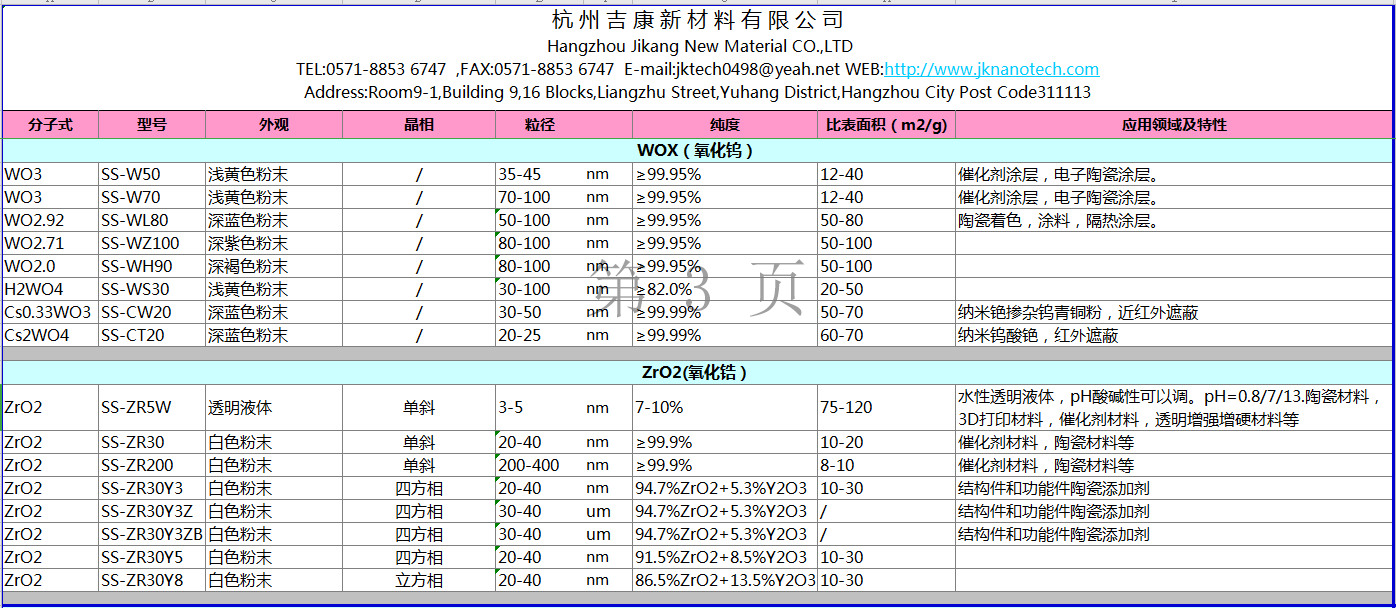Click the 水性透明液体 application description cell
This screenshot has height=608, width=1396.
click(x=1174, y=408)
